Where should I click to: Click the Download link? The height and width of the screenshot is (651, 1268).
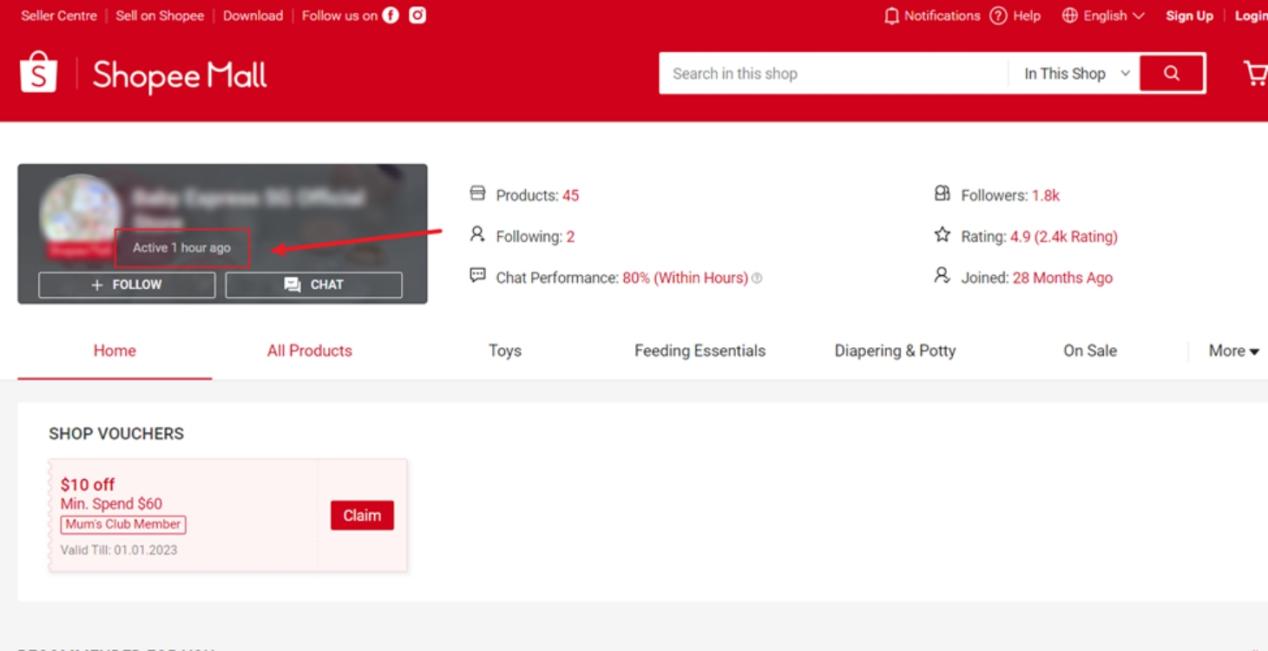click(253, 16)
